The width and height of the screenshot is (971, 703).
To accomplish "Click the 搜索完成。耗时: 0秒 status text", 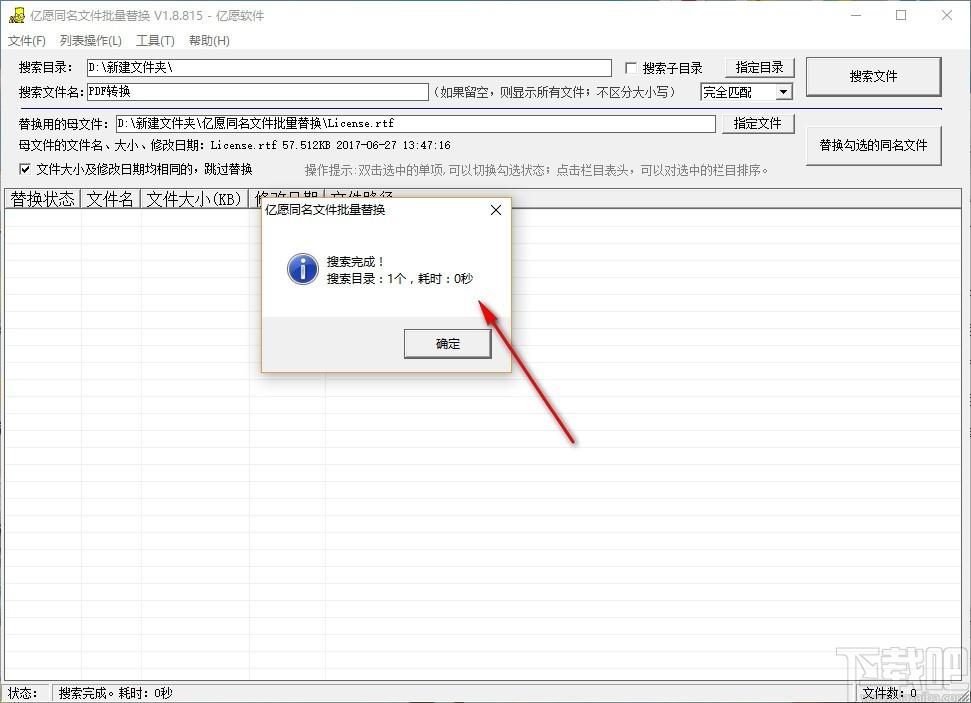I will (116, 693).
